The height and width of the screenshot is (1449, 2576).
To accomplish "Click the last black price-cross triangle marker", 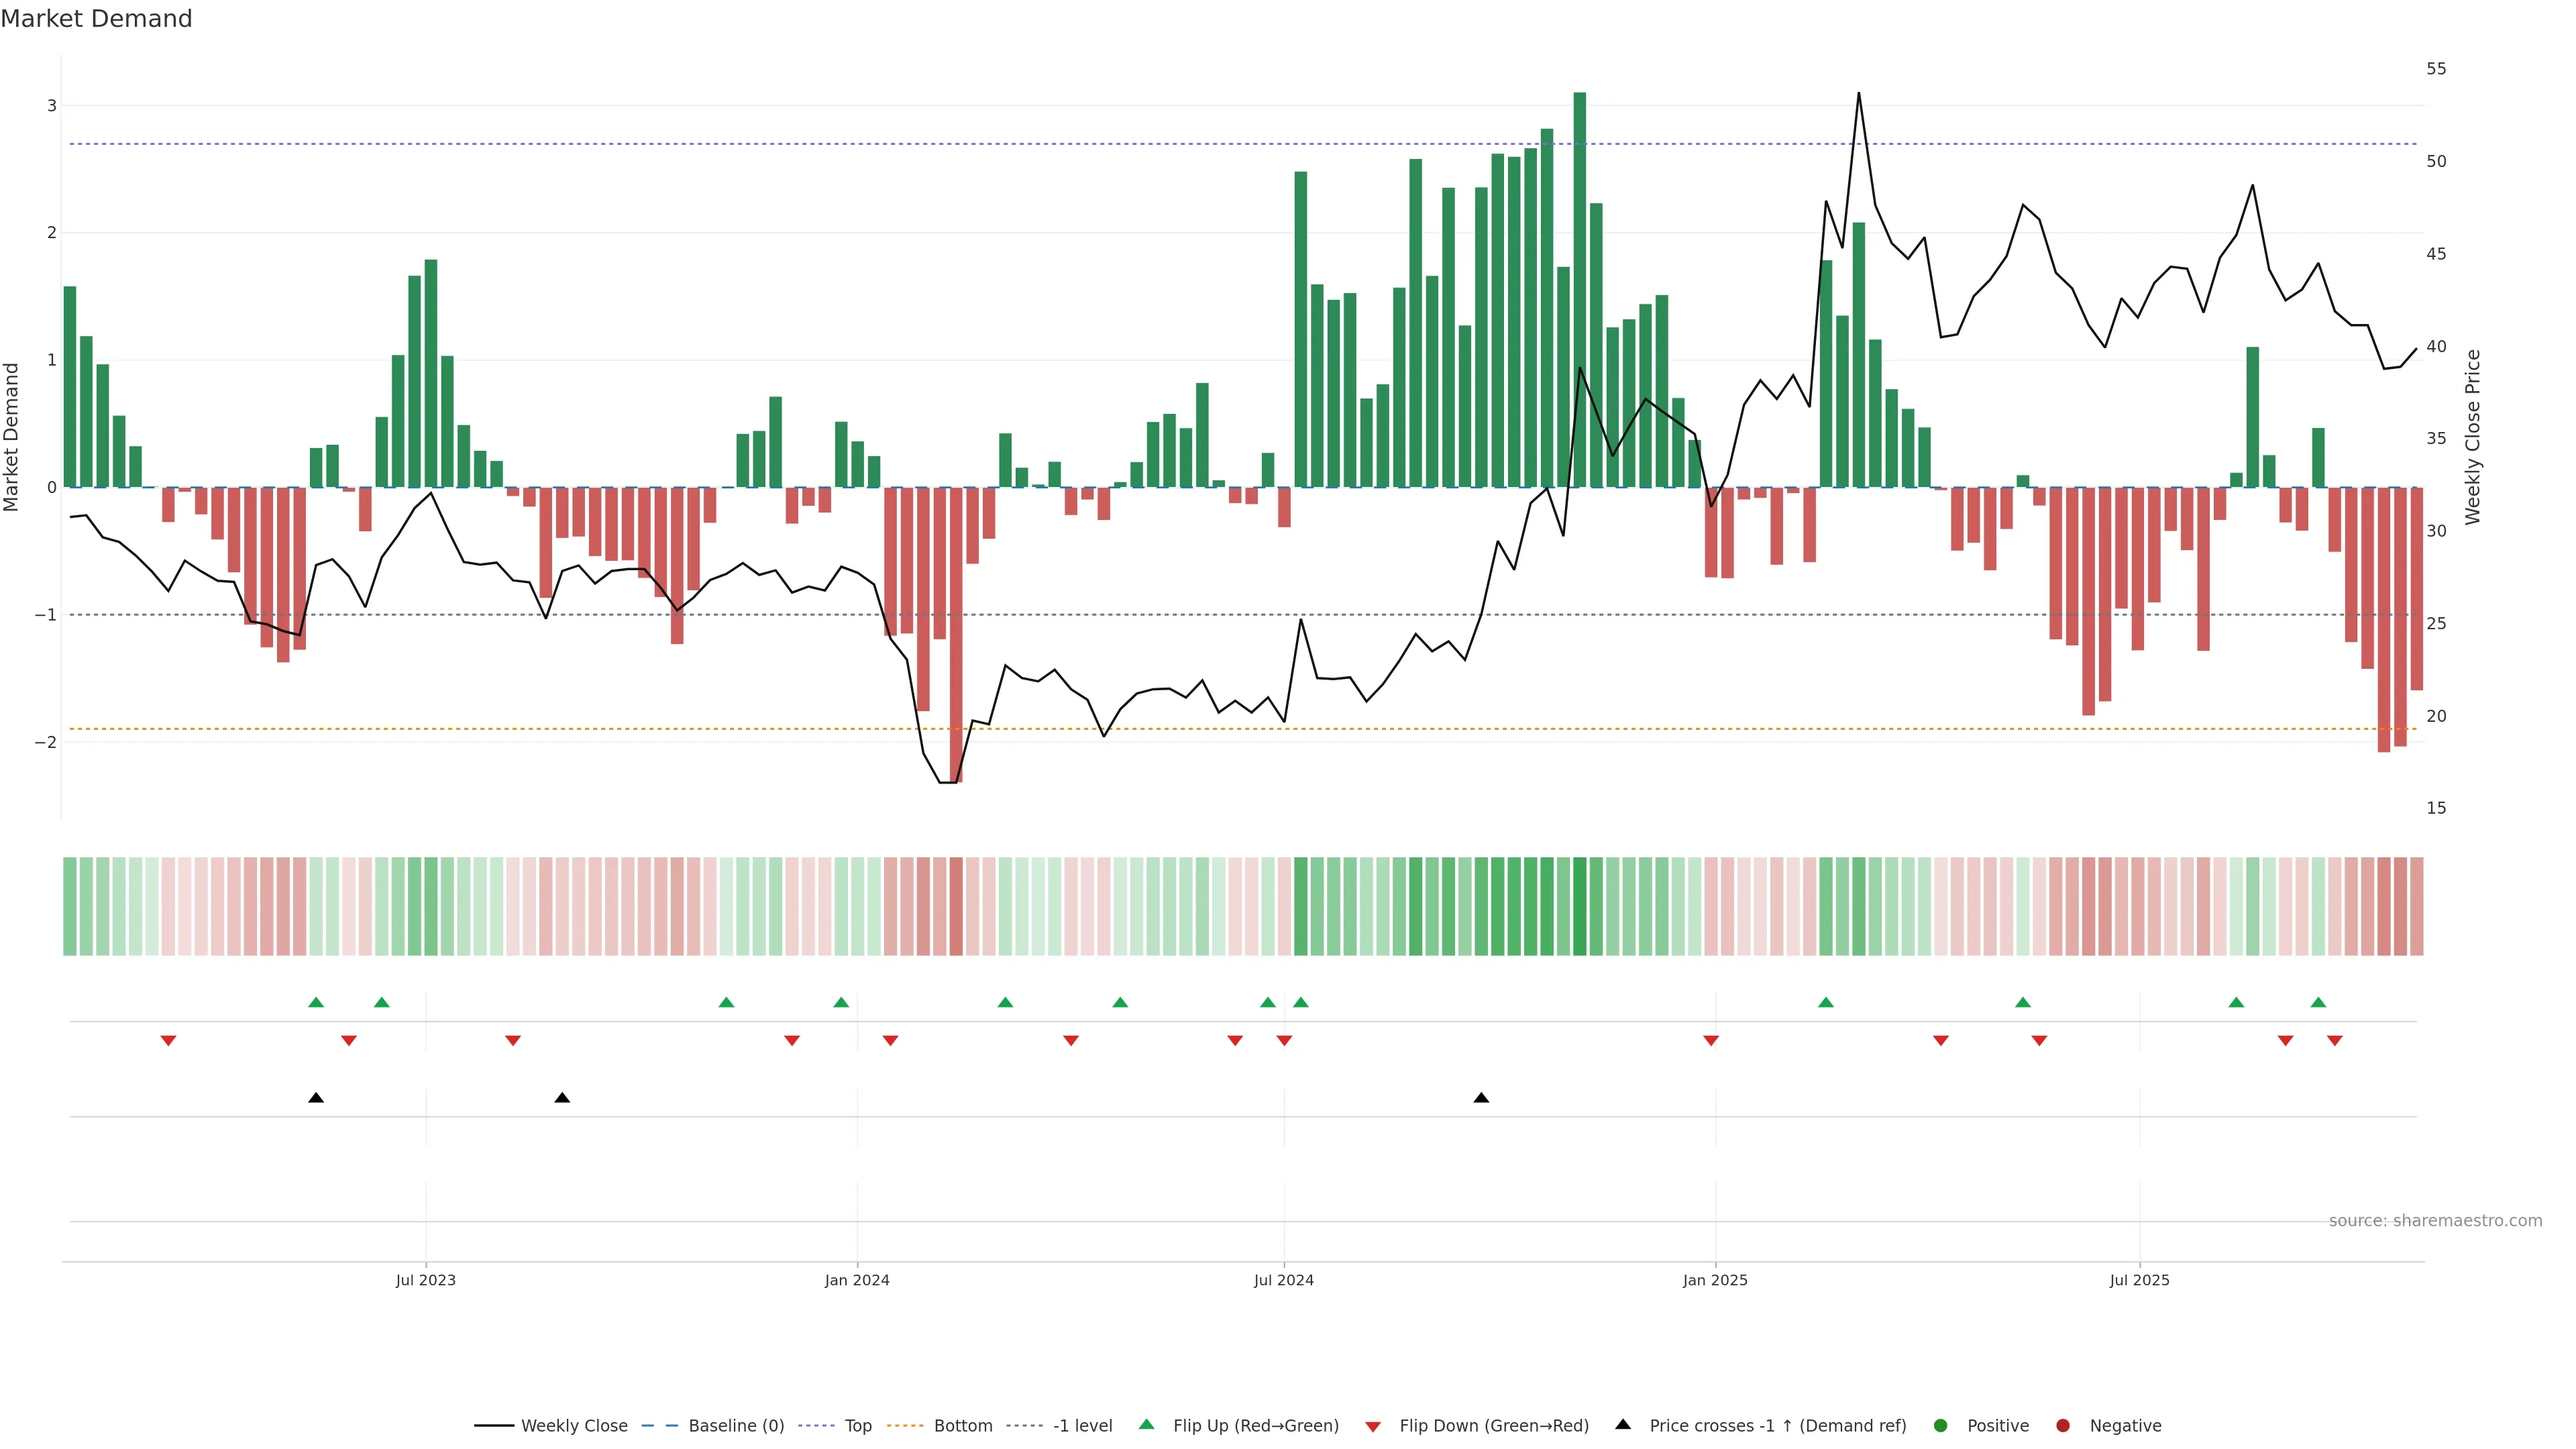I will coord(1481,1098).
